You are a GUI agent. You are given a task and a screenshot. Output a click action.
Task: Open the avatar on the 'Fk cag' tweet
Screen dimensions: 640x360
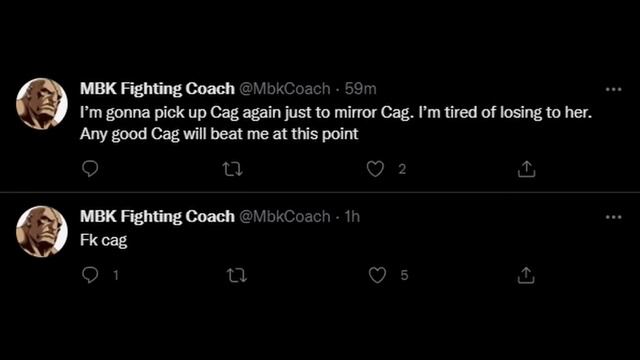(42, 231)
